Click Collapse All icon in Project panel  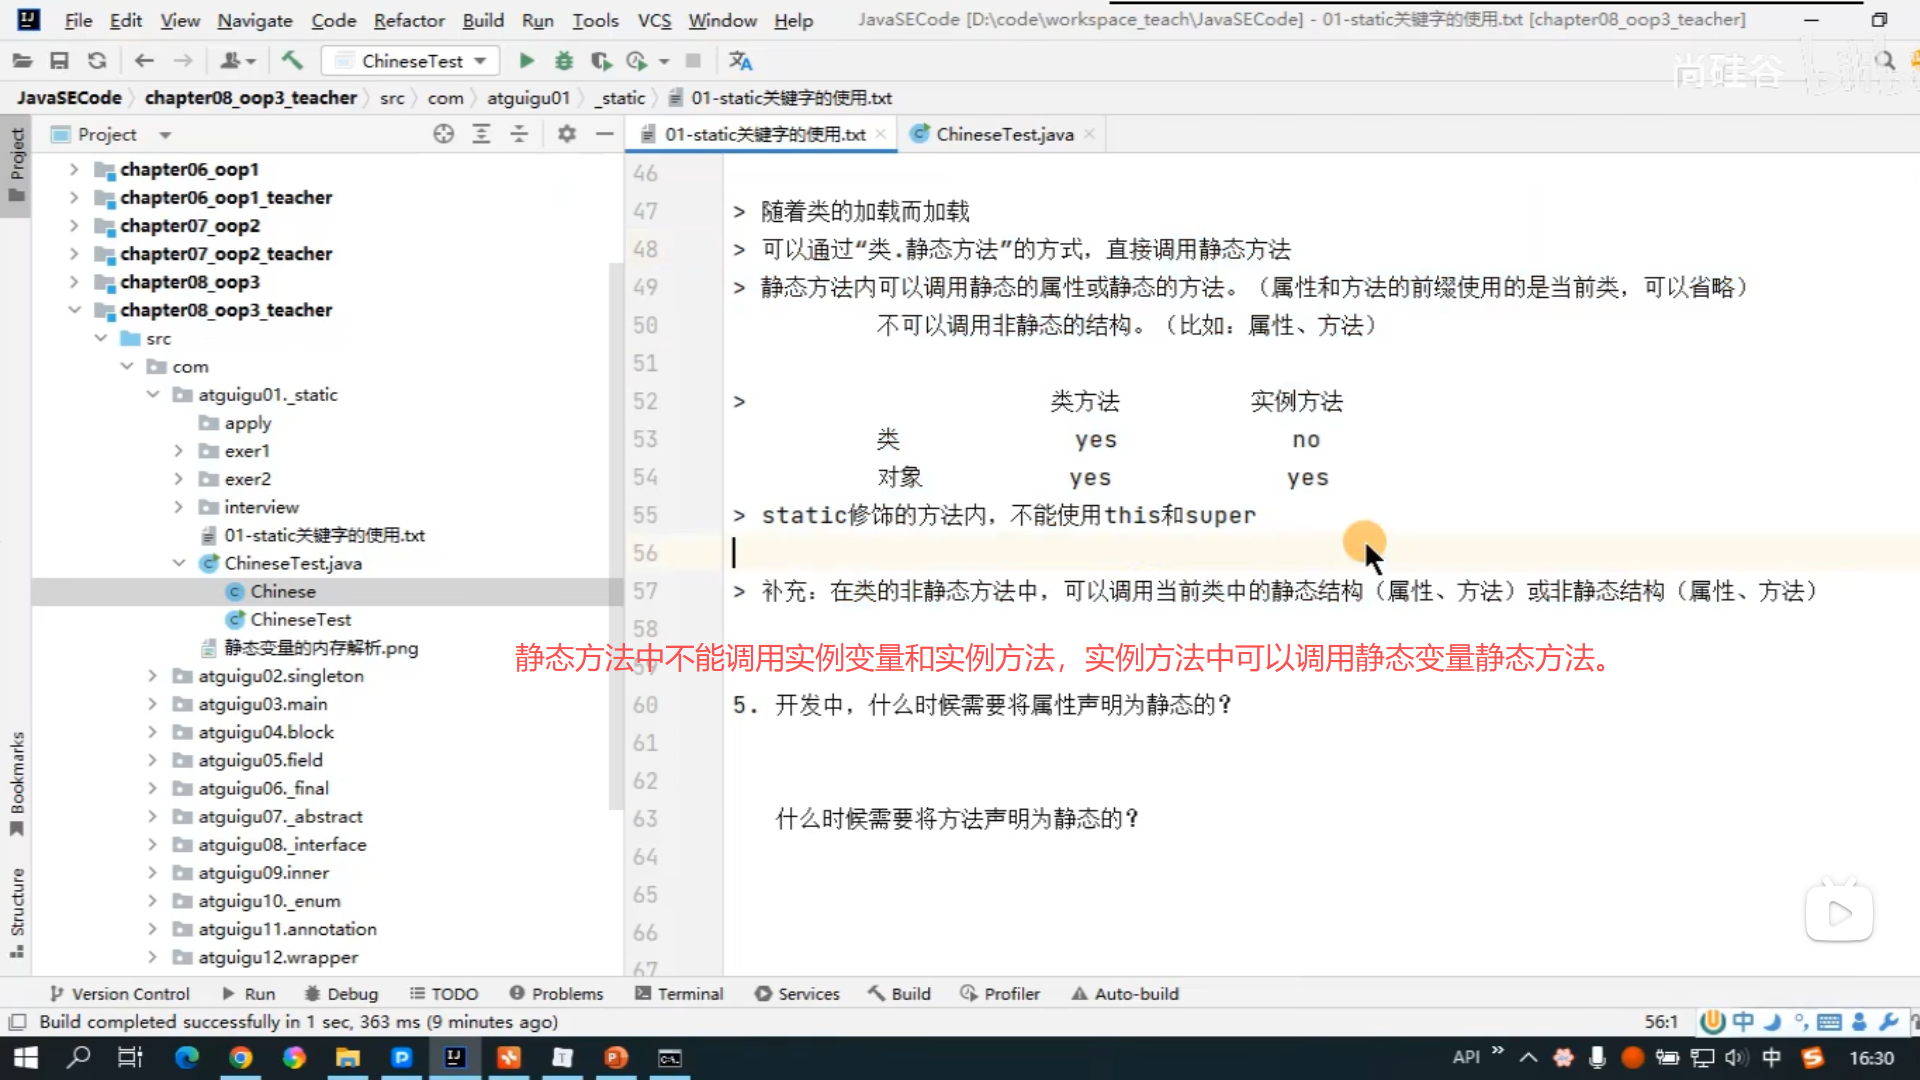click(519, 134)
